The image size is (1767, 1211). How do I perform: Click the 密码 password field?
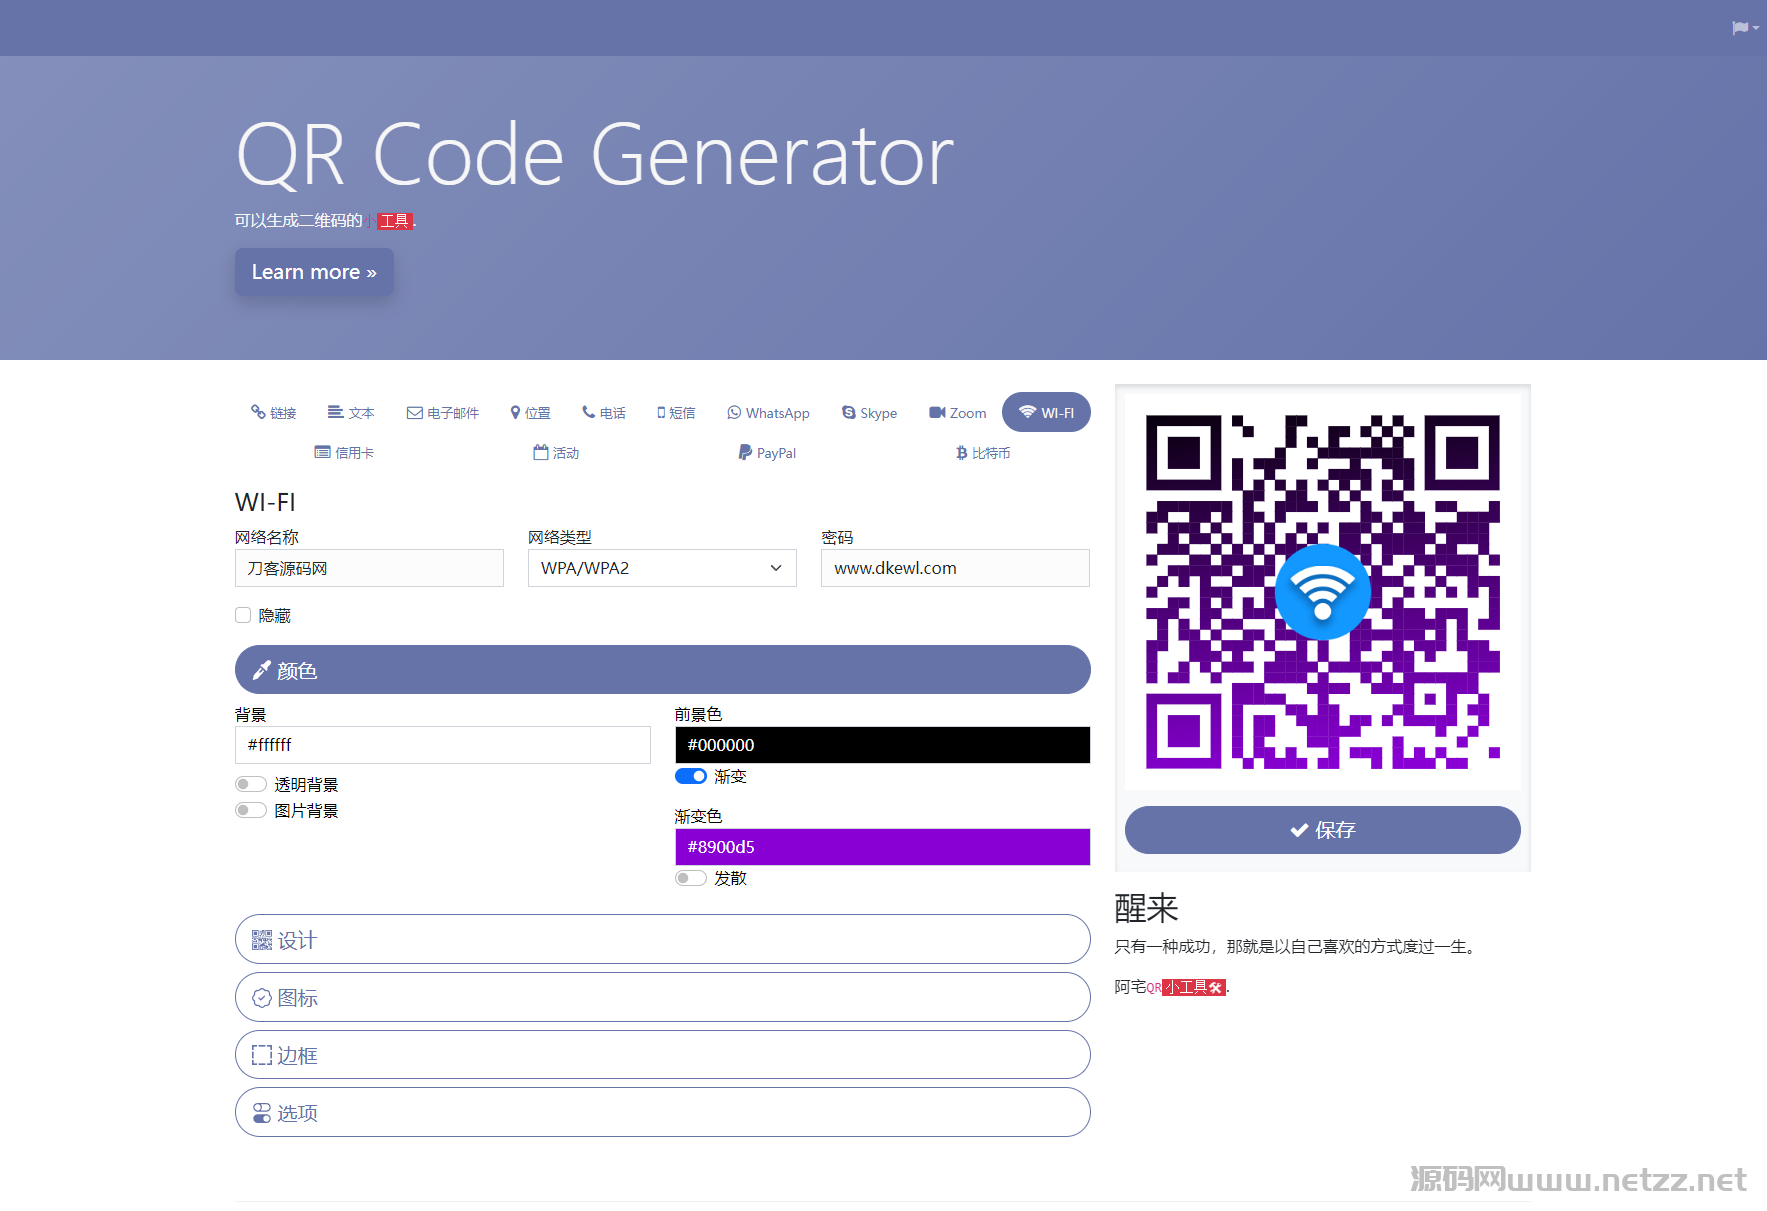coord(955,568)
